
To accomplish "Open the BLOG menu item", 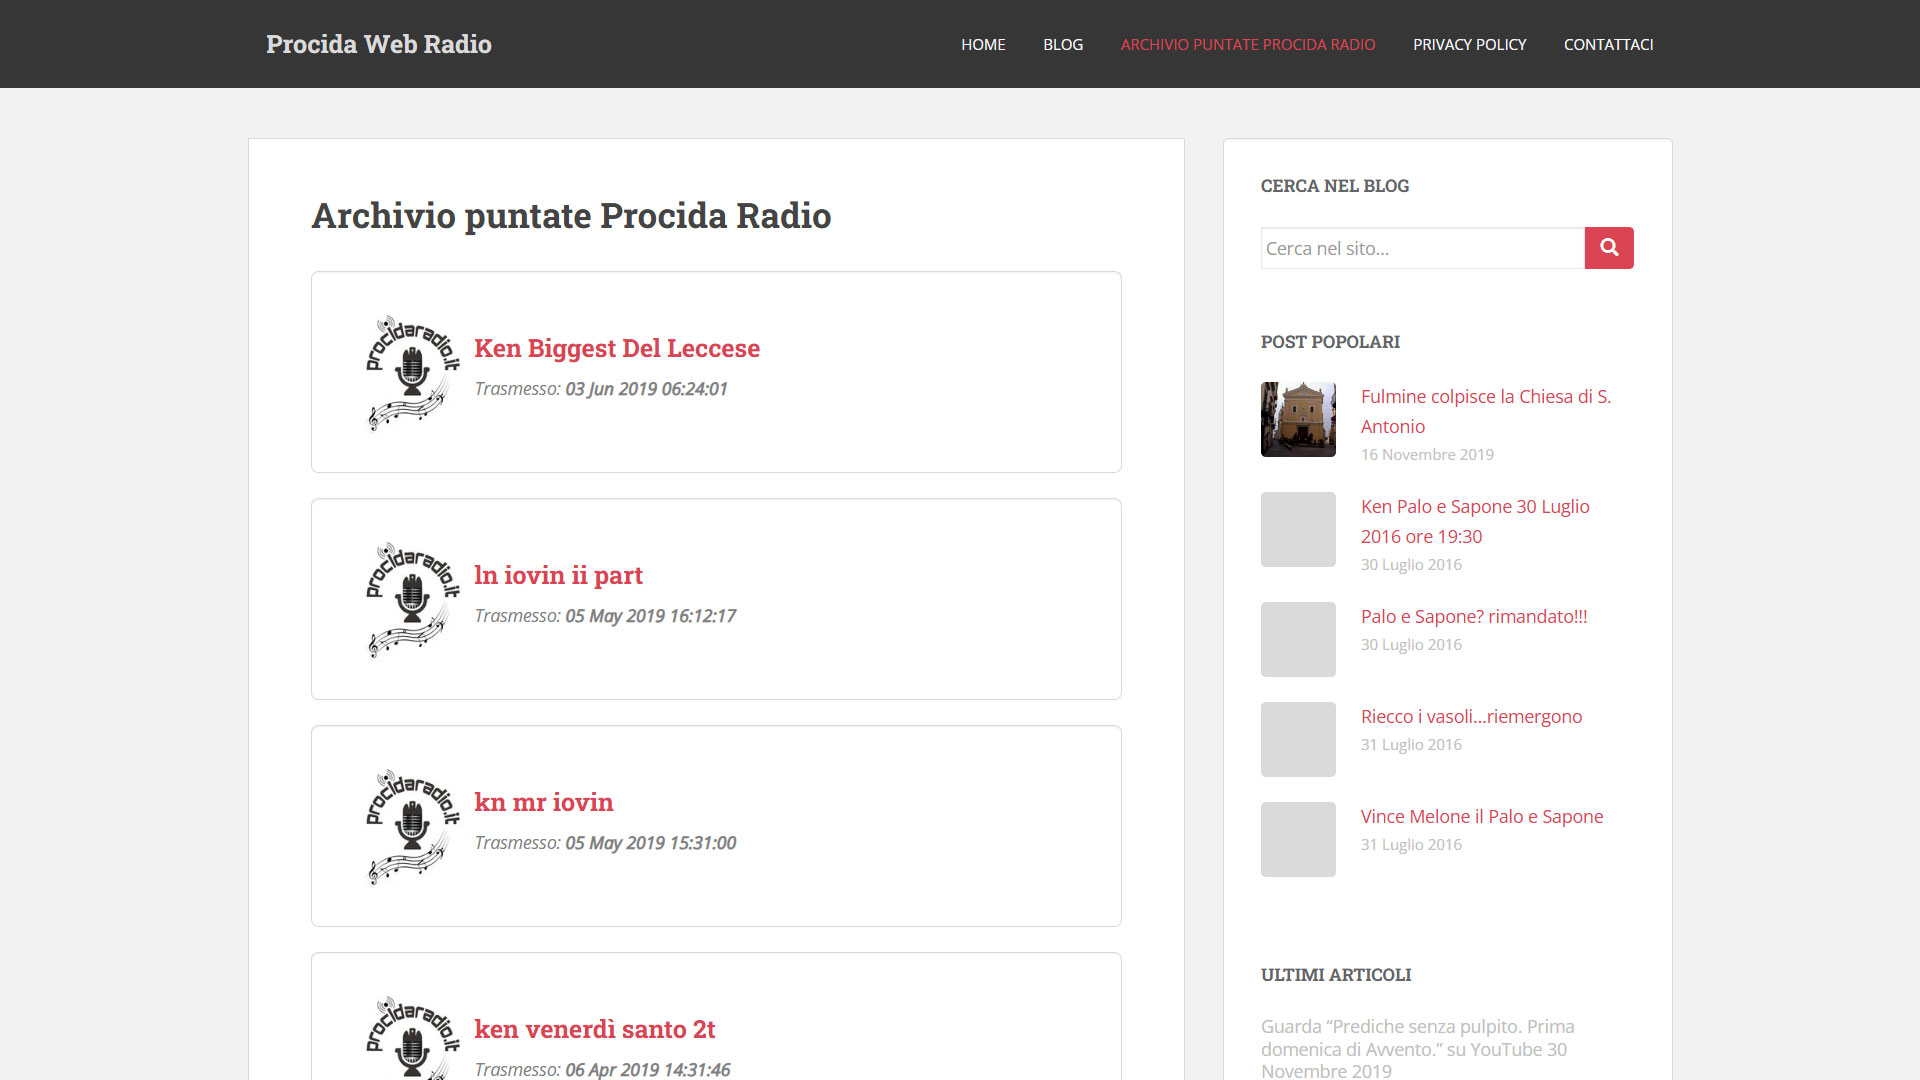I will pos(1063,44).
